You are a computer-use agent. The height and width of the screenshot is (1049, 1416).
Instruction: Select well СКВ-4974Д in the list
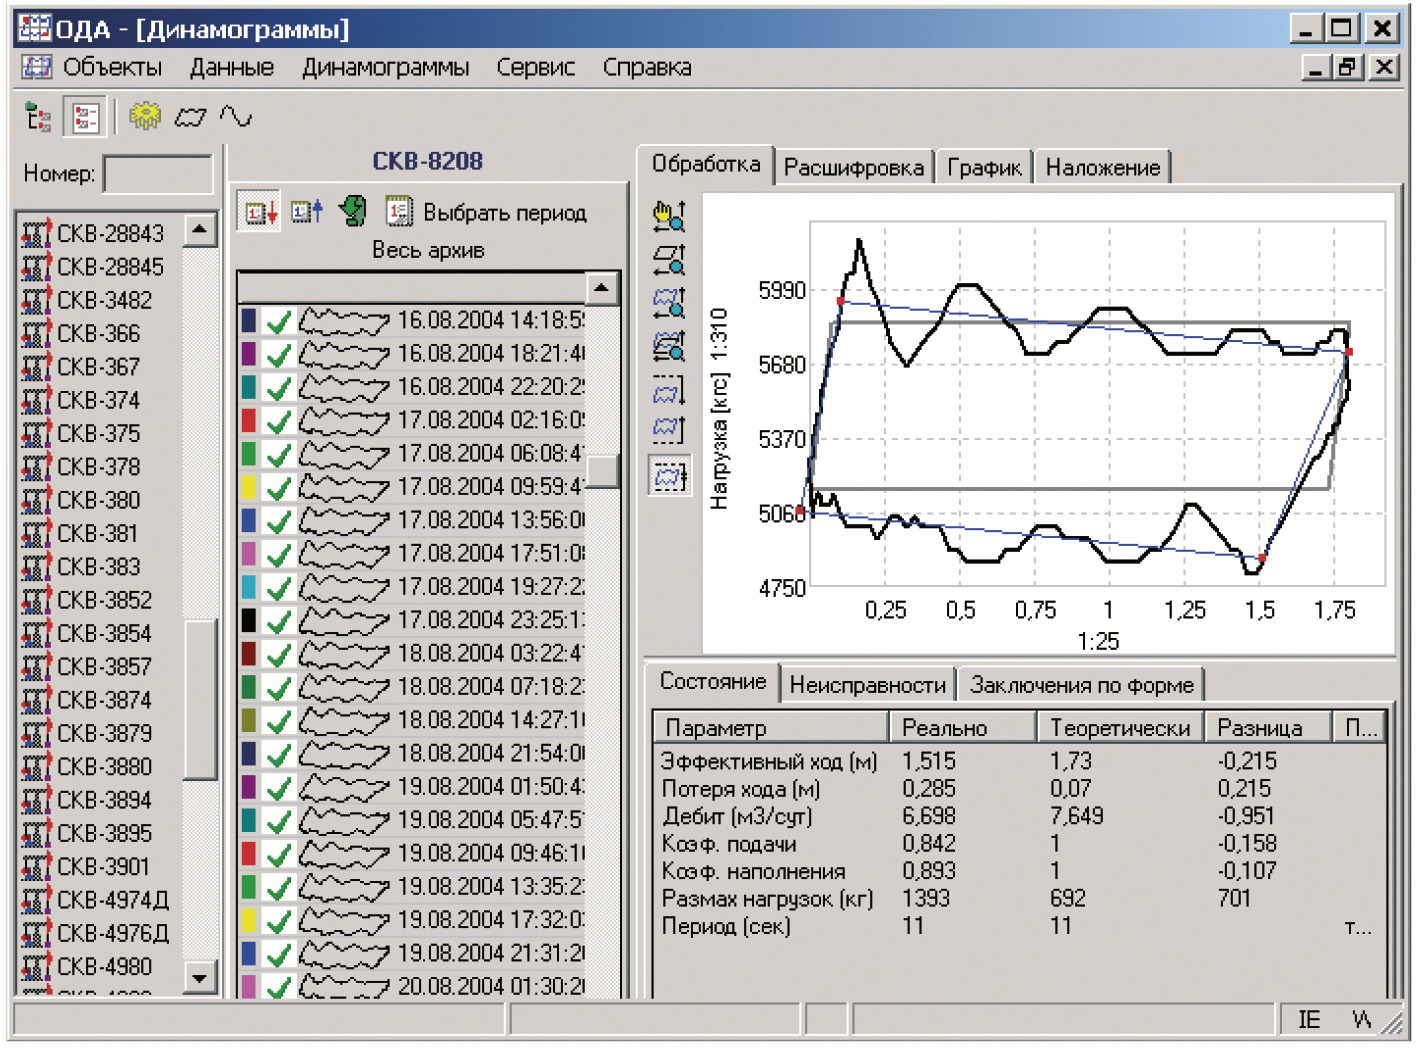112,900
